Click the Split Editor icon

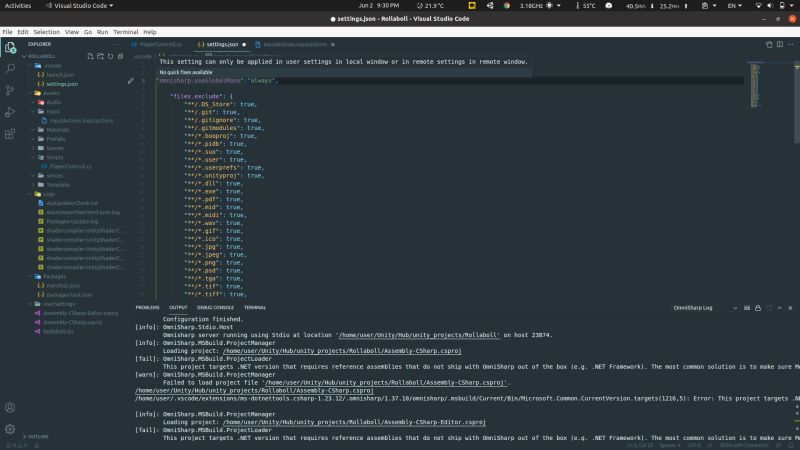780,44
